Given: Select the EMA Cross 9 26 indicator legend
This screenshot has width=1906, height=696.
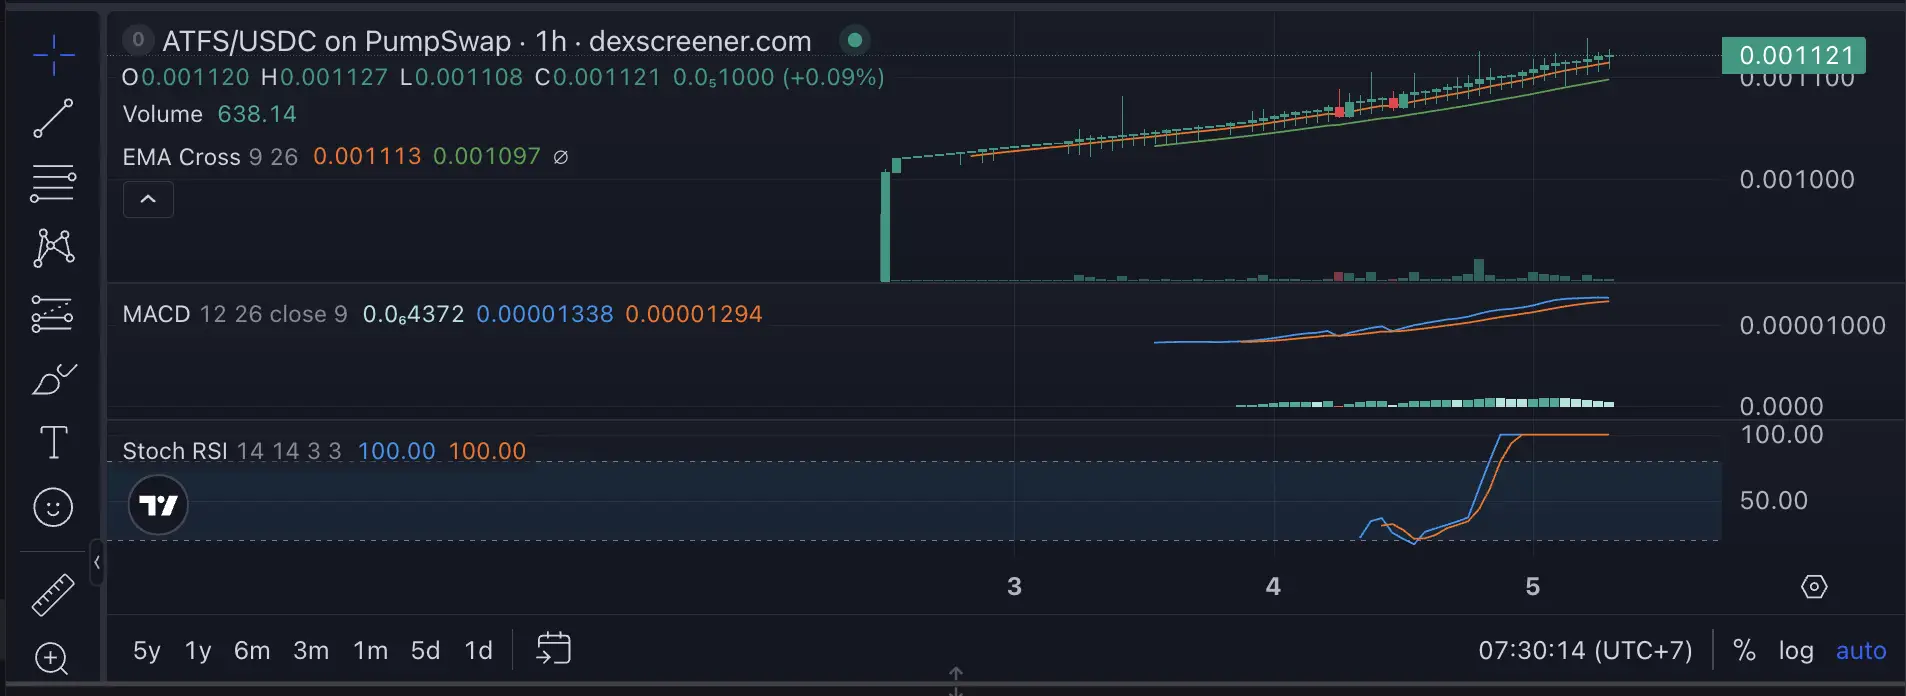Looking at the screenshot, I should pyautogui.click(x=210, y=157).
